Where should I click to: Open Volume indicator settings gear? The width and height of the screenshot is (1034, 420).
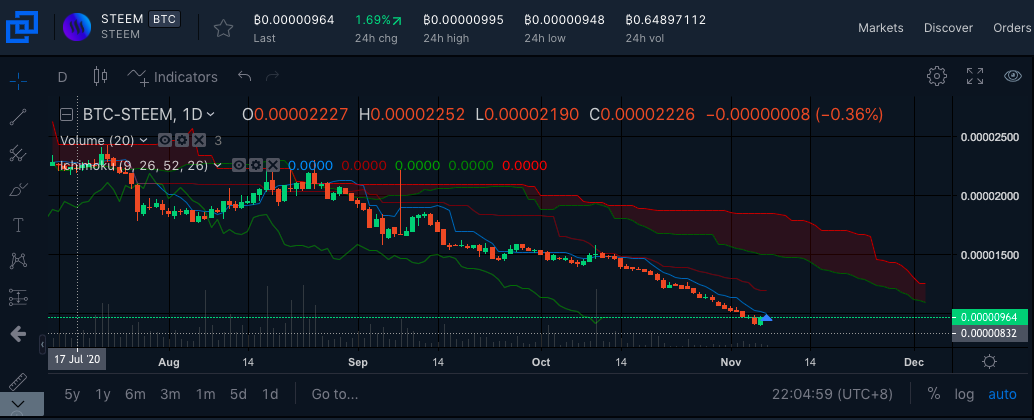(x=181, y=140)
